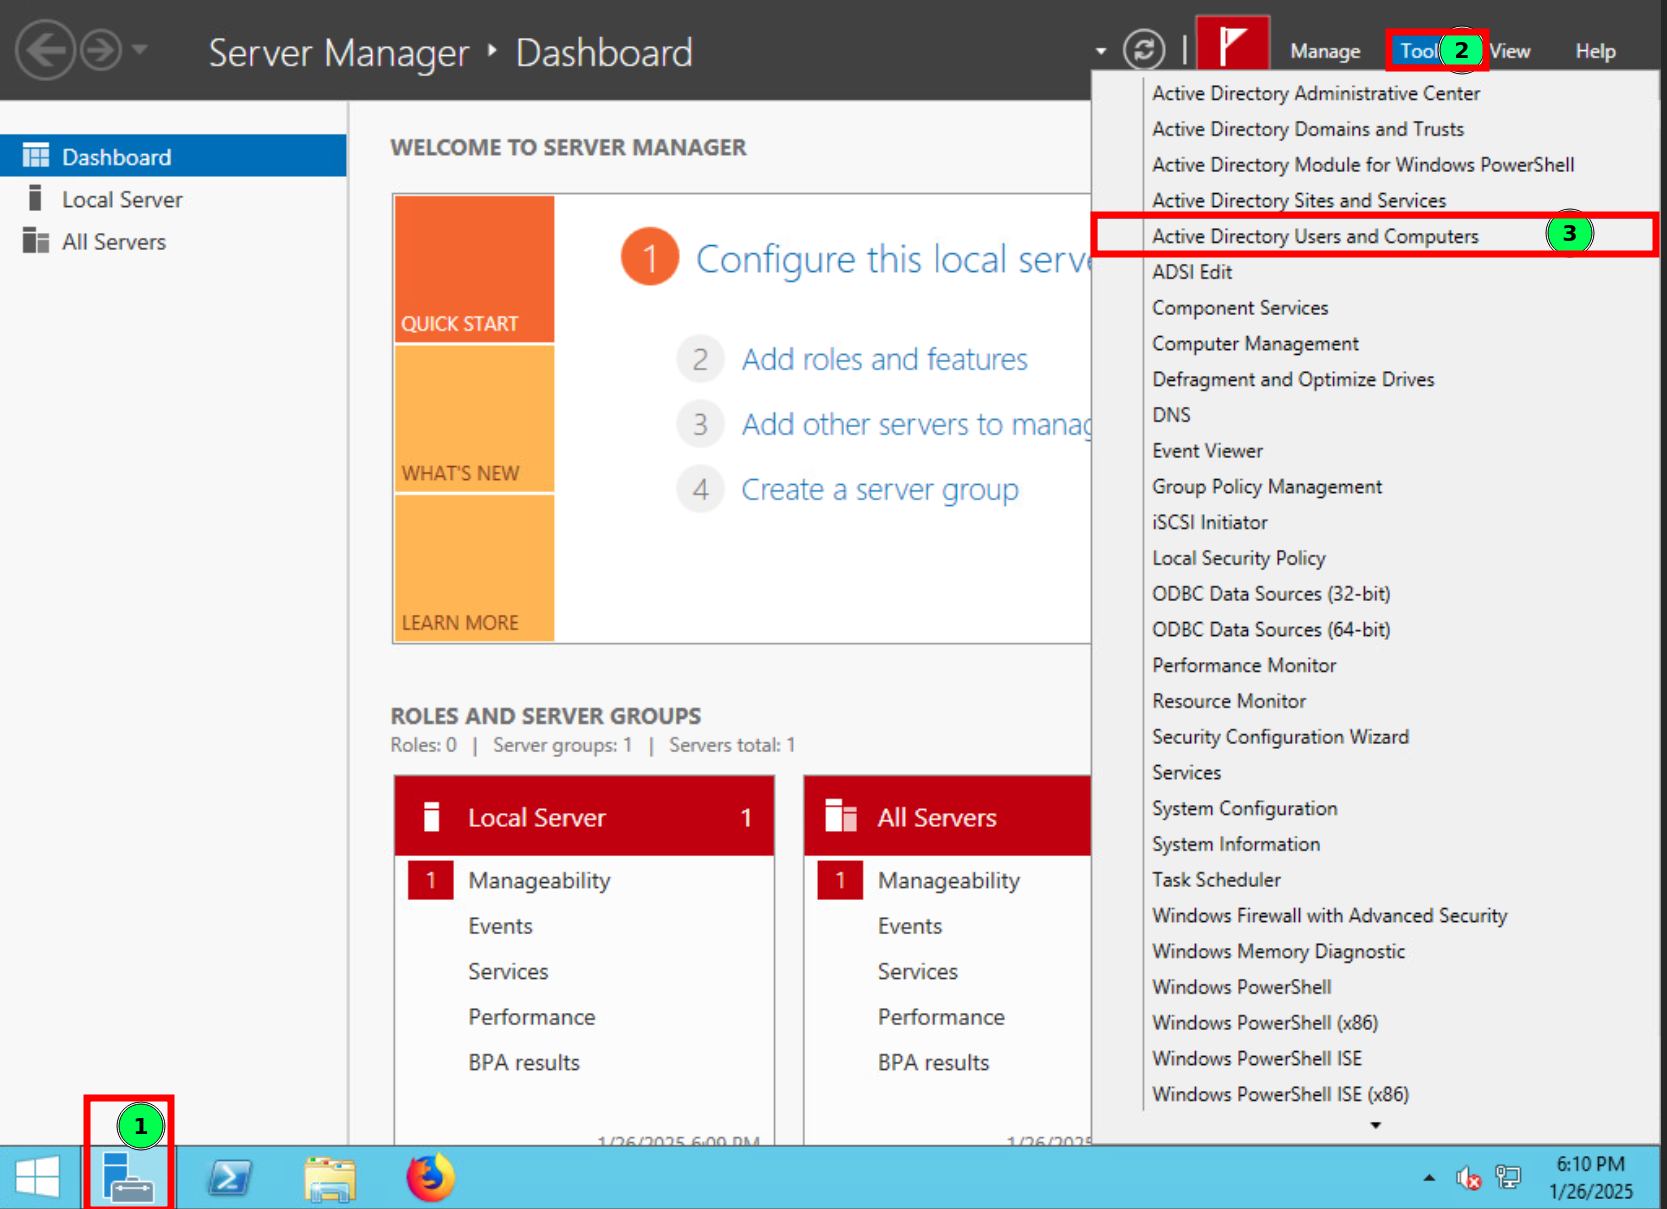Viewport: 1667px width, 1209px height.
Task: Click the Windows Start button
Action: 39,1177
